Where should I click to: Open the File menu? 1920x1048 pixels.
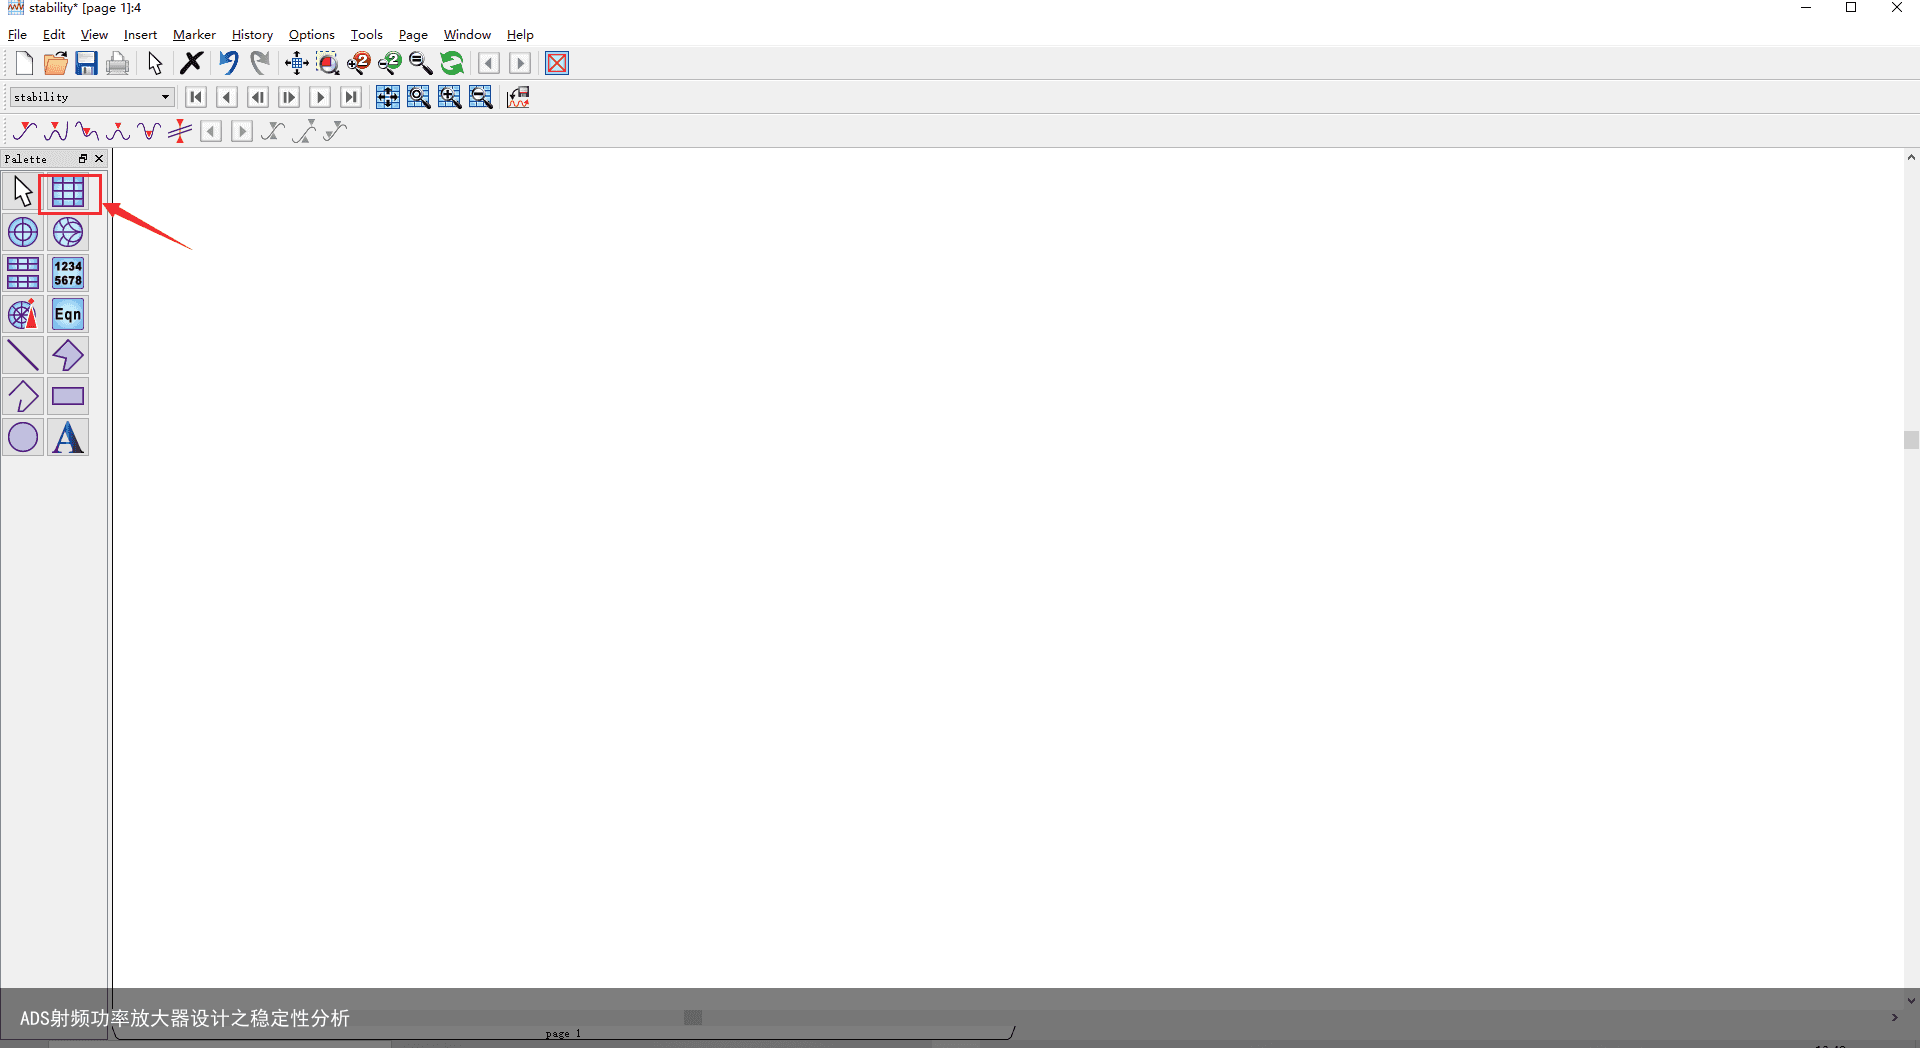tap(17, 34)
